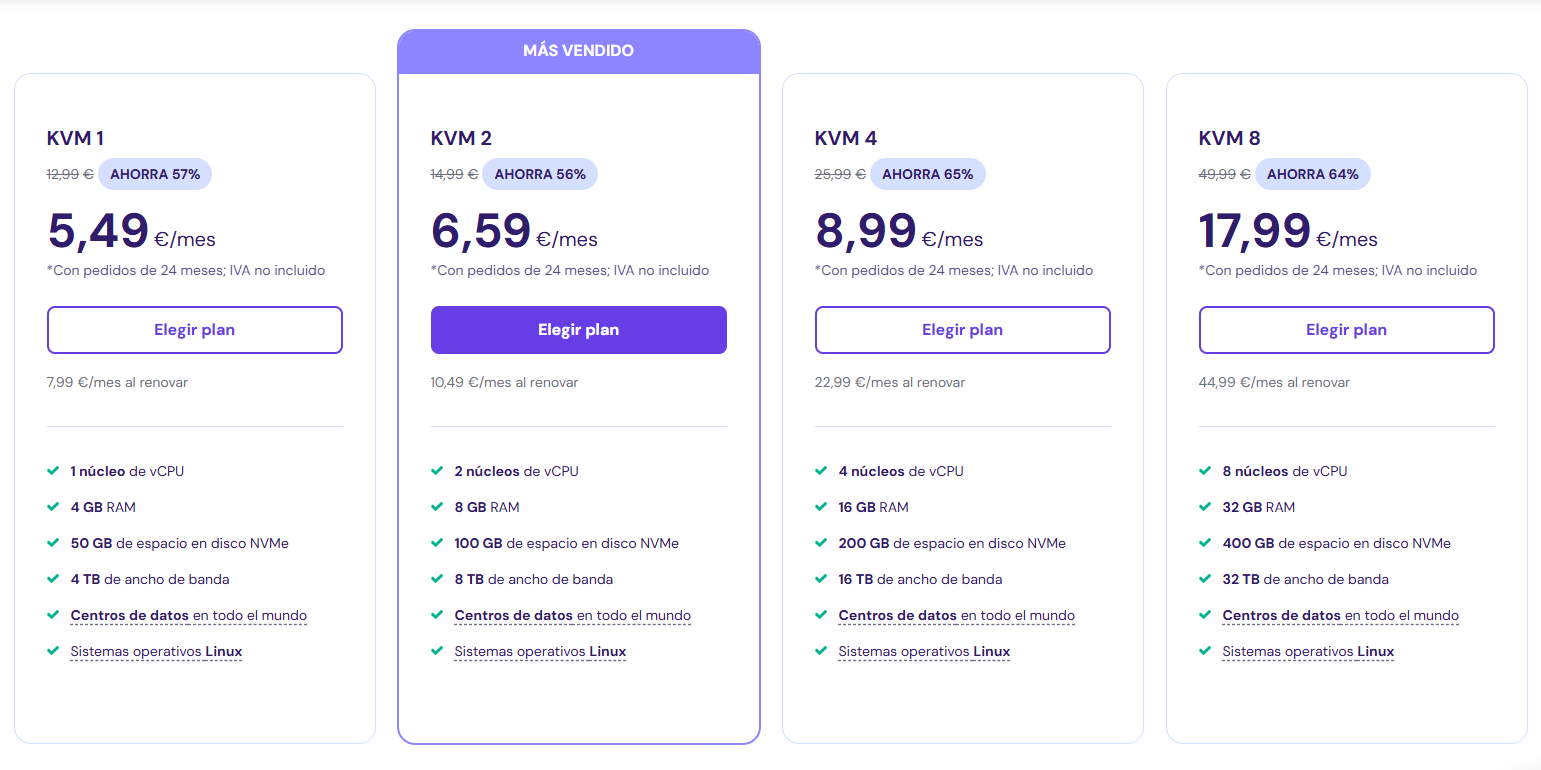Click checkmark beside 16 GB RAM
1541x770 pixels.
[x=821, y=507]
